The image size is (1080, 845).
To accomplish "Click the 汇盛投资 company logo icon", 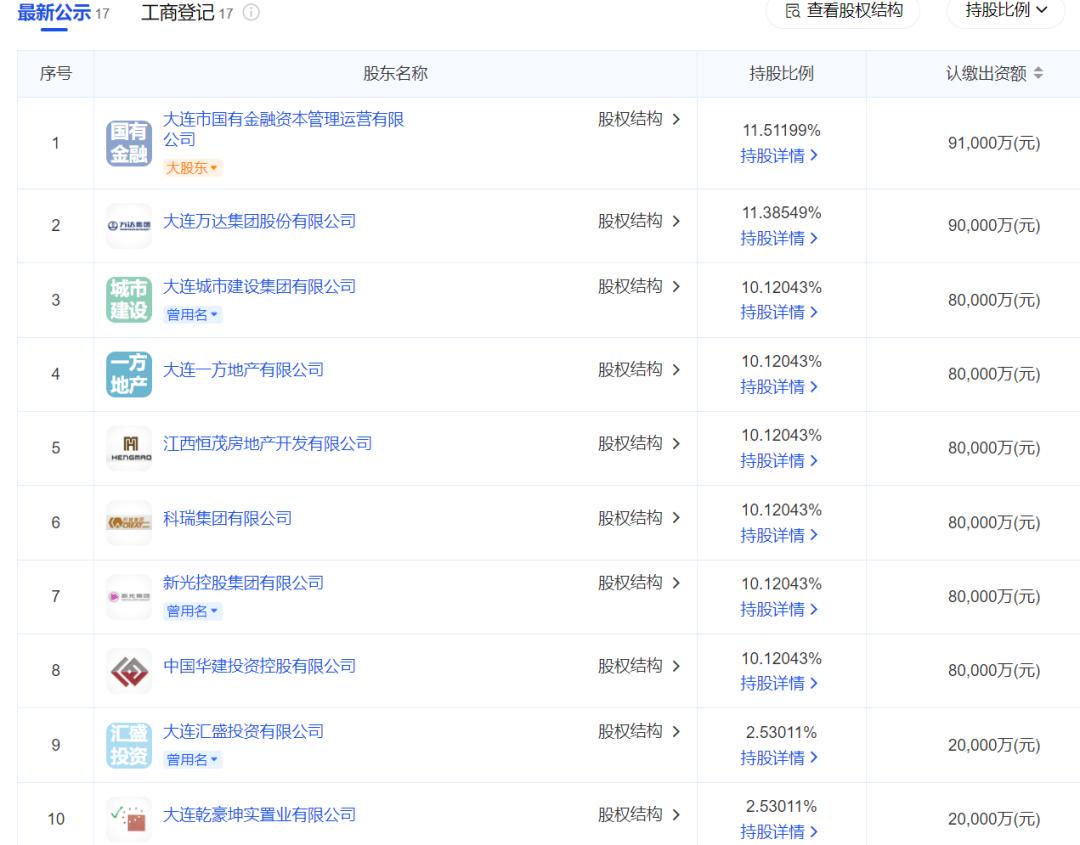I will [x=129, y=745].
